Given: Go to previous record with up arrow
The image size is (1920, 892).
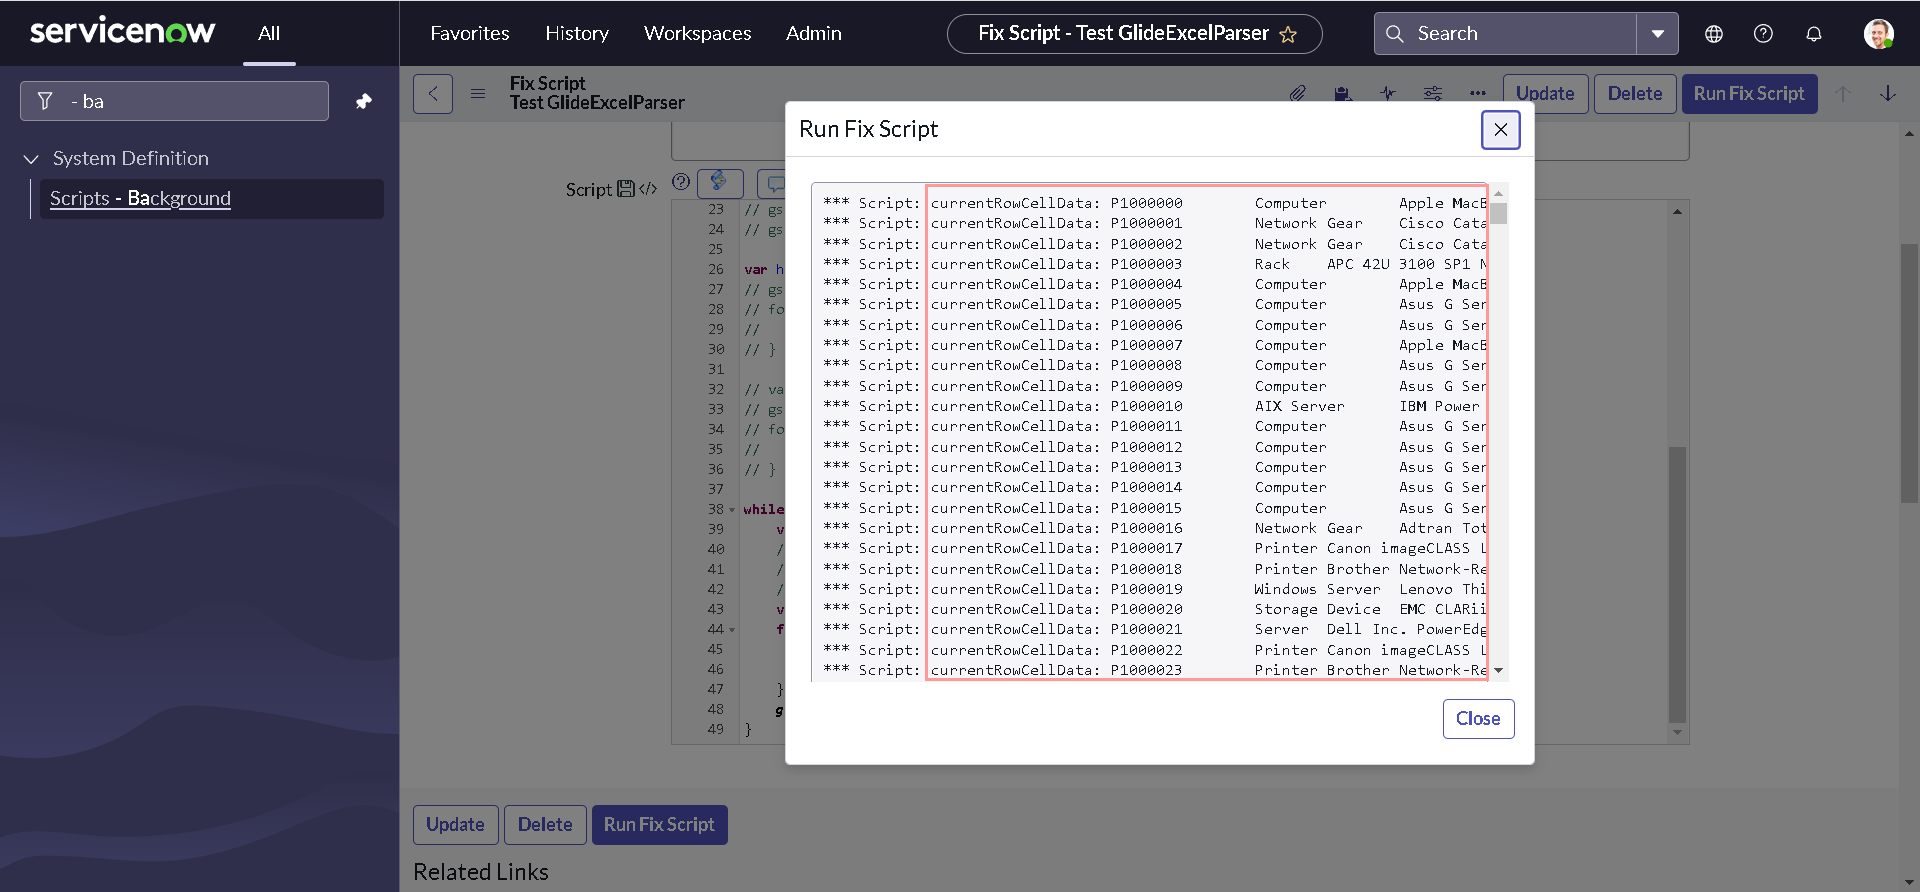Looking at the screenshot, I should coord(1843,94).
